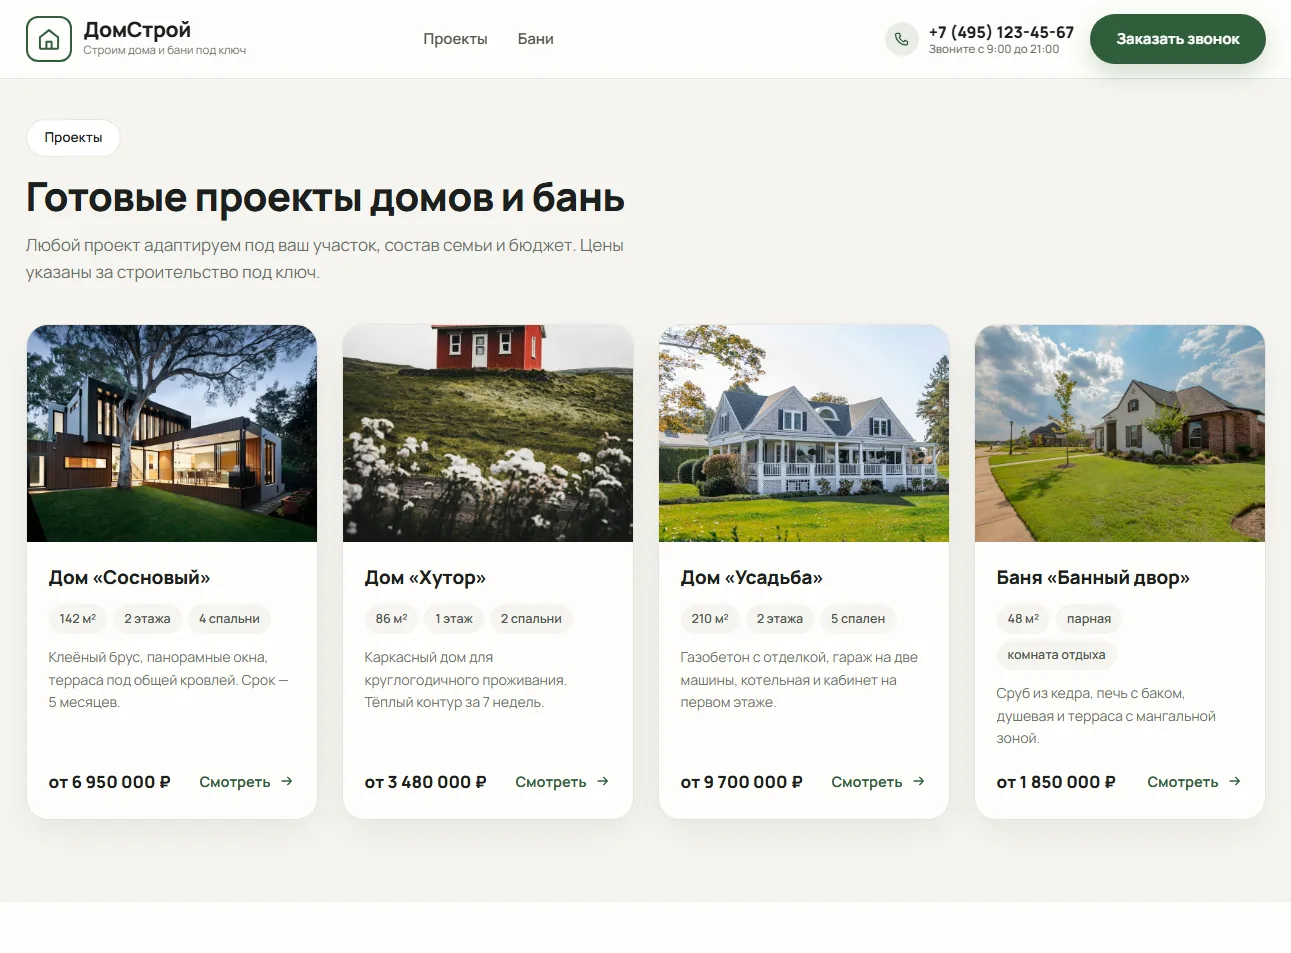Viewport: 1291px width, 953px height.
Task: Open the Дом «Хутор» red house photo
Action: coord(488,433)
